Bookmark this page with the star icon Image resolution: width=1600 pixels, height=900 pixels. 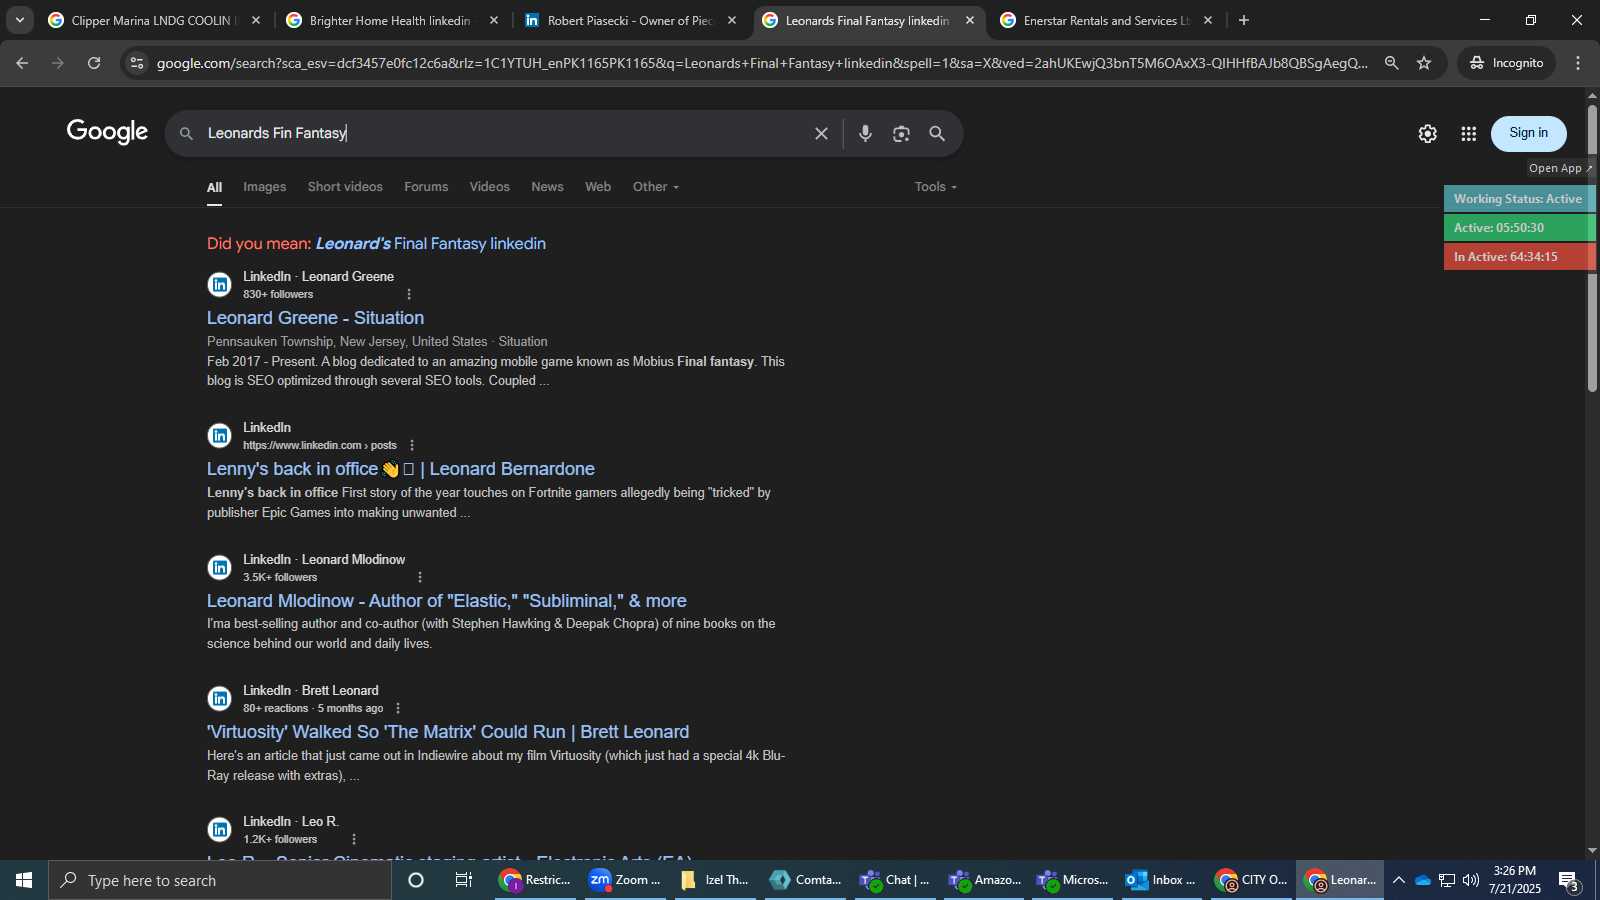tap(1424, 62)
